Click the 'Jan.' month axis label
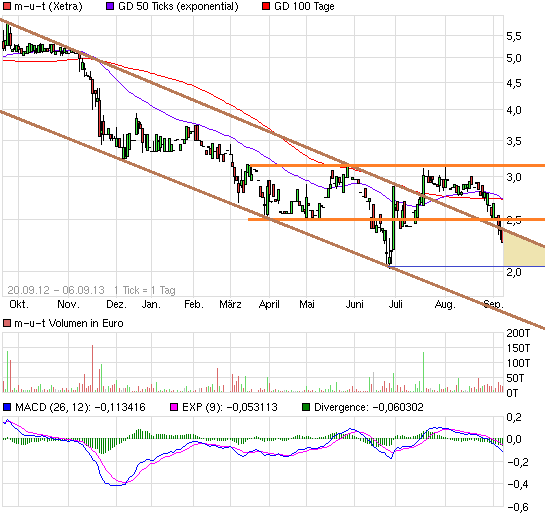This screenshot has height=515, width=545. pyautogui.click(x=151, y=304)
